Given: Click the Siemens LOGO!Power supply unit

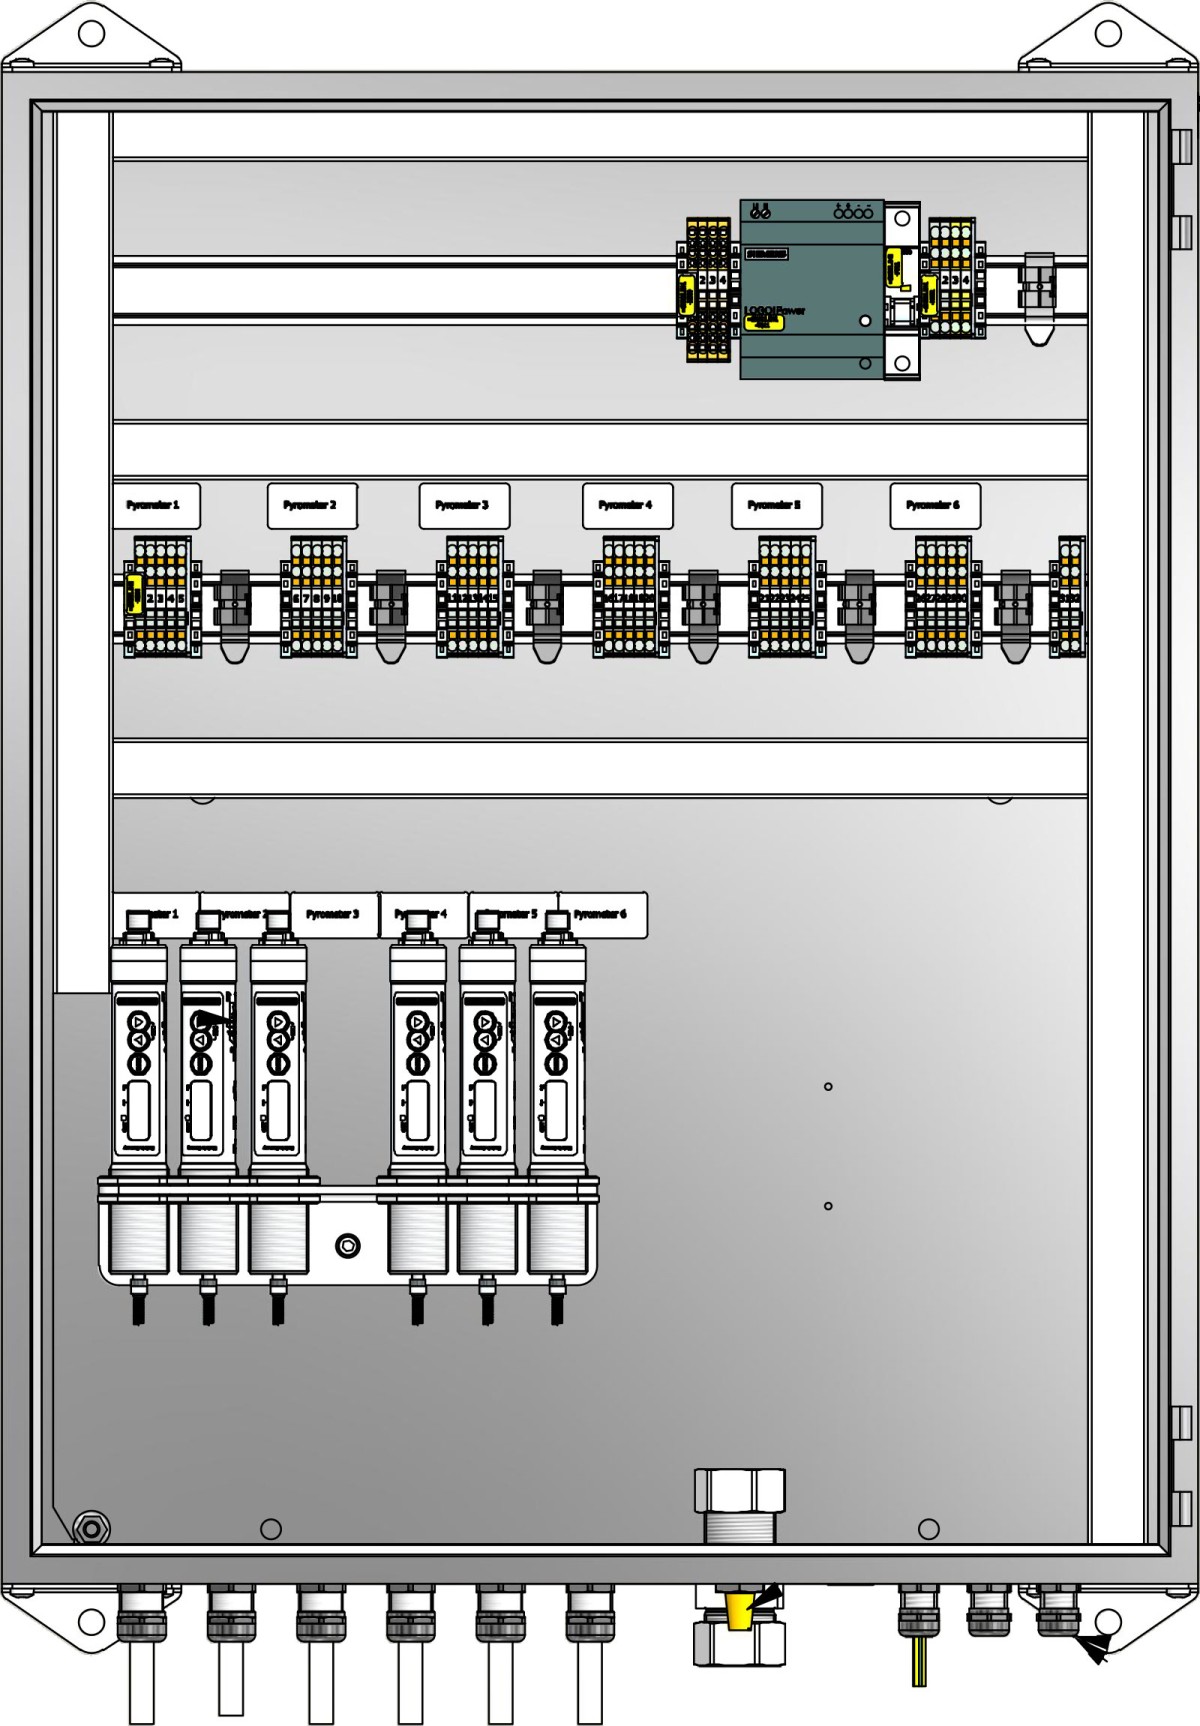Looking at the screenshot, I should (x=811, y=289).
